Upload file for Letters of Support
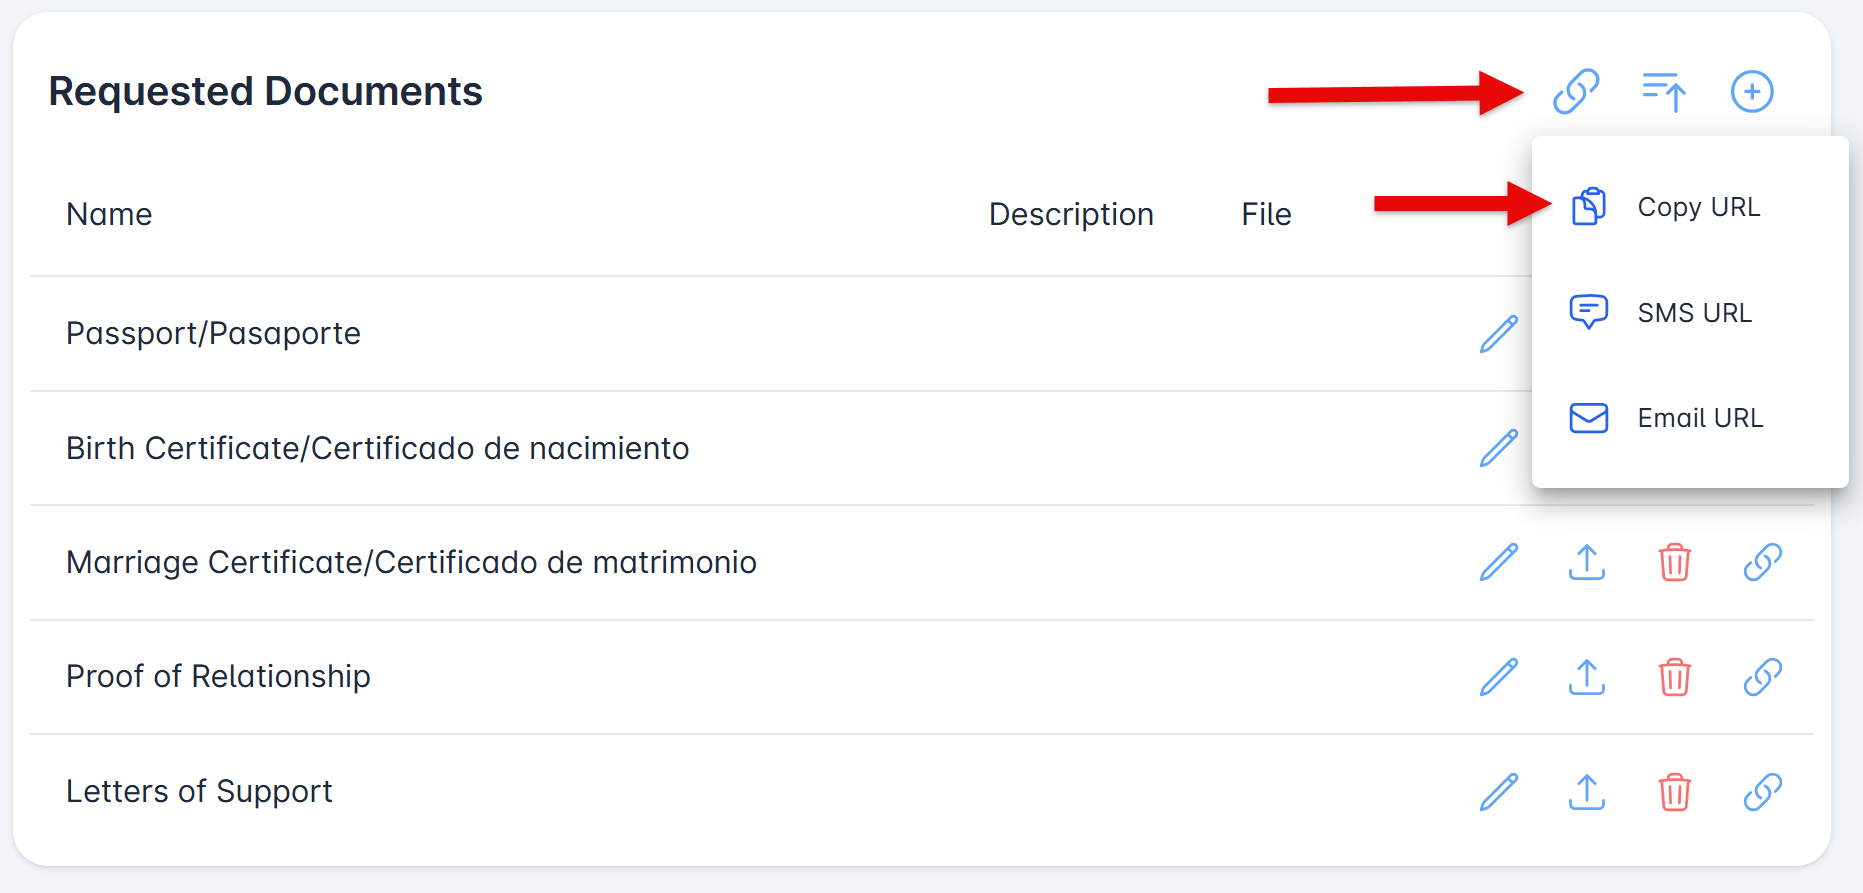The height and width of the screenshot is (893, 1863). click(x=1586, y=792)
